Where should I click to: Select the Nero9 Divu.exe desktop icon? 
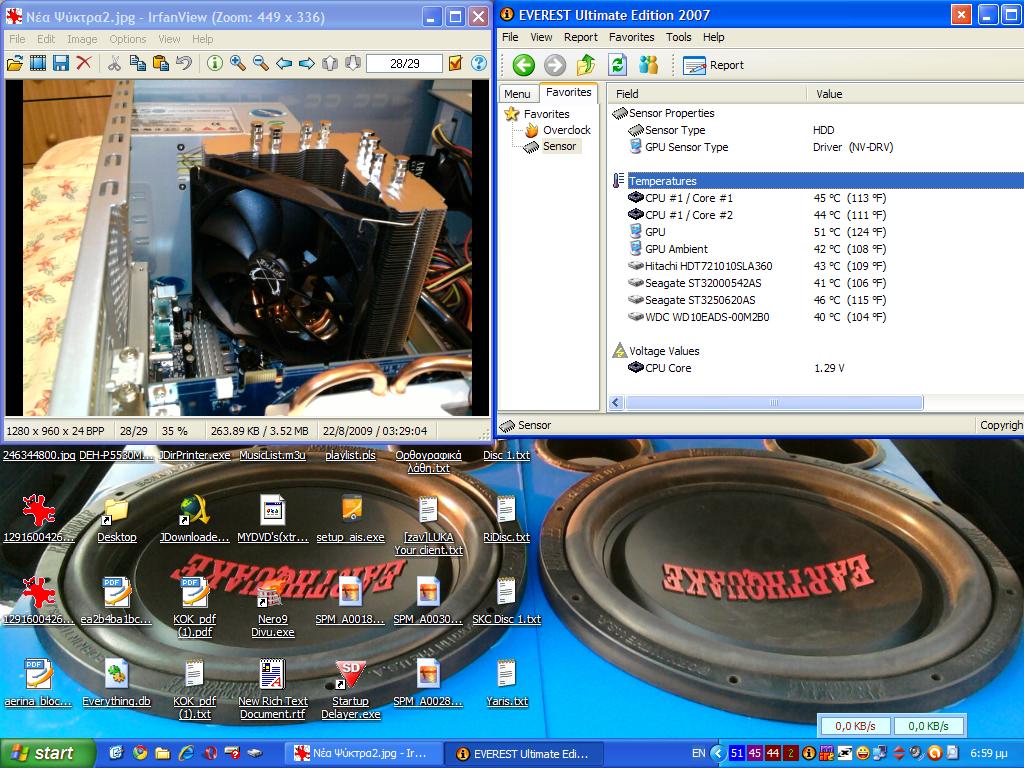pos(273,608)
